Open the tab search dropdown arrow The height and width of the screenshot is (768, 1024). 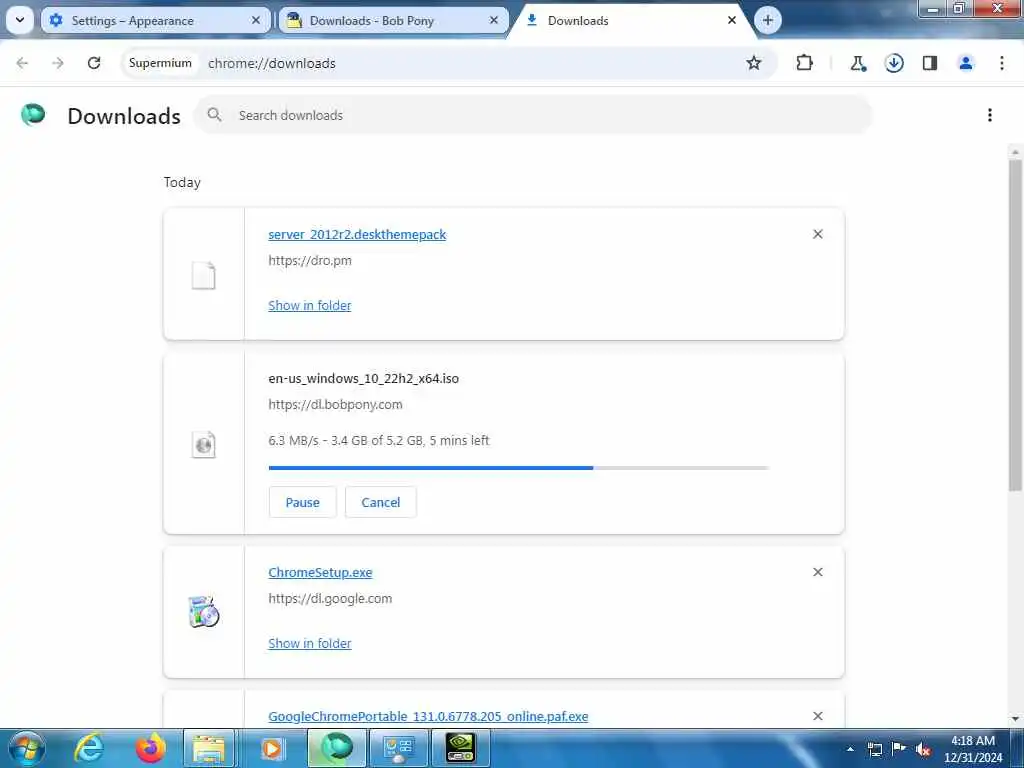[x=20, y=20]
